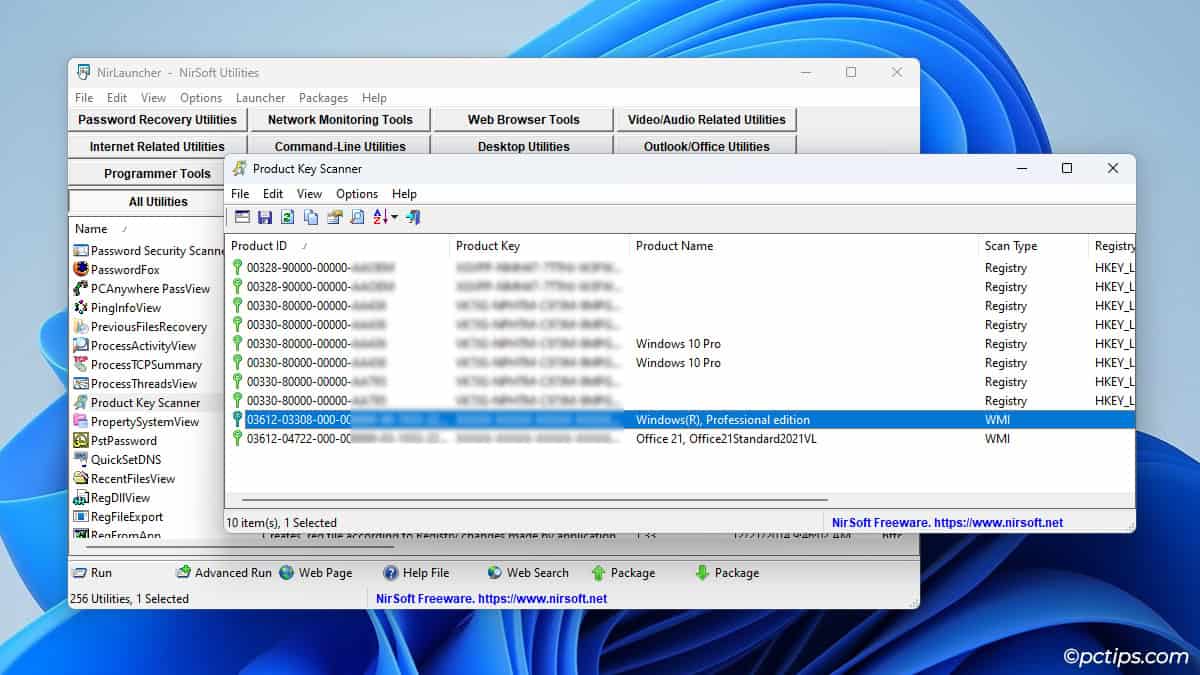Save the product key list

(x=265, y=217)
